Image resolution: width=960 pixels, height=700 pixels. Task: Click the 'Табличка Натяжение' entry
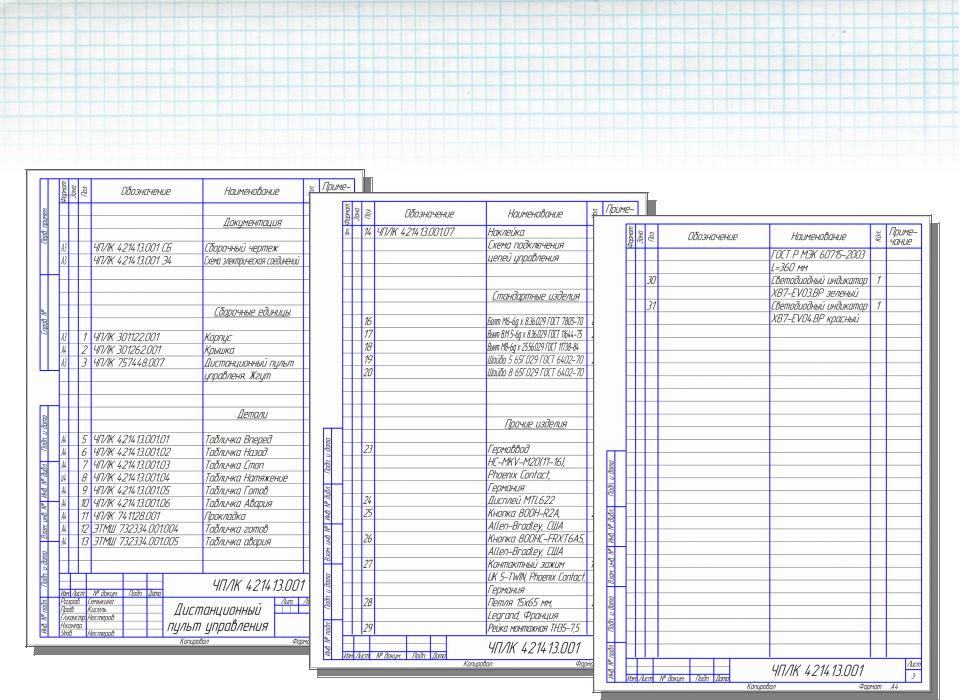[246, 478]
